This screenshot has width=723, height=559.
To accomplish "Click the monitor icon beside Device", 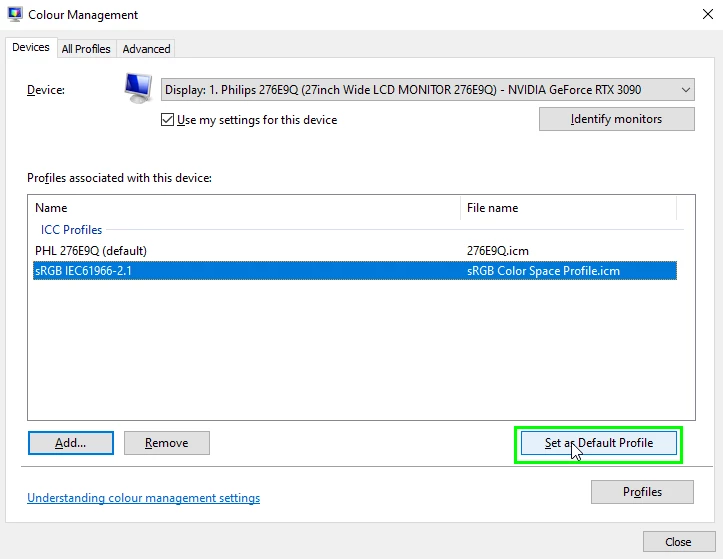I will pyautogui.click(x=138, y=88).
